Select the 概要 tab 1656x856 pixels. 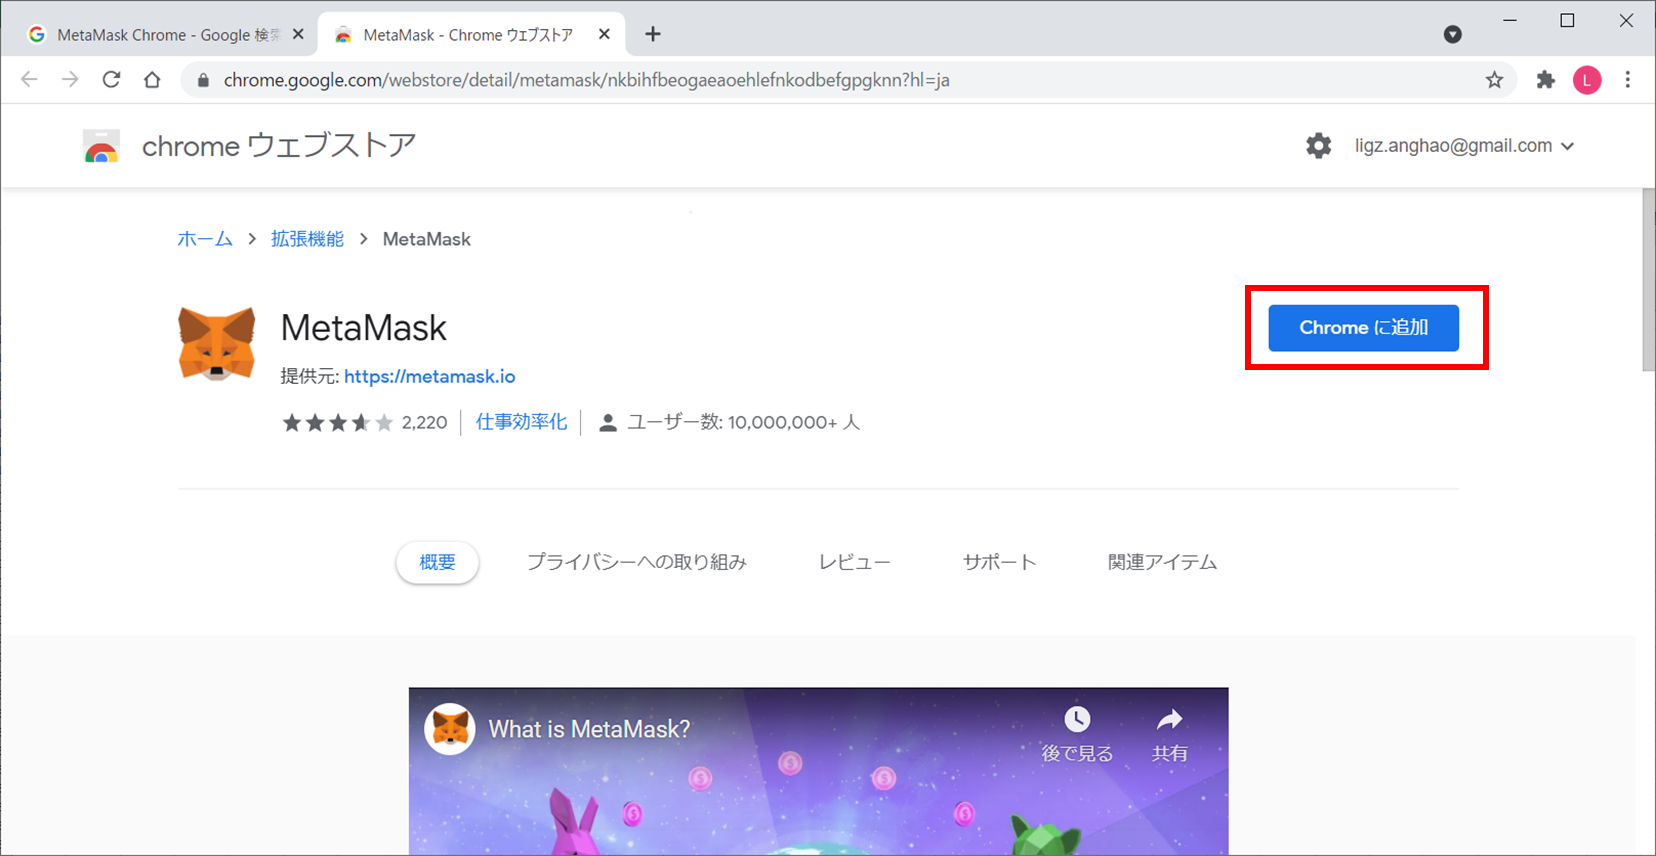click(x=437, y=562)
